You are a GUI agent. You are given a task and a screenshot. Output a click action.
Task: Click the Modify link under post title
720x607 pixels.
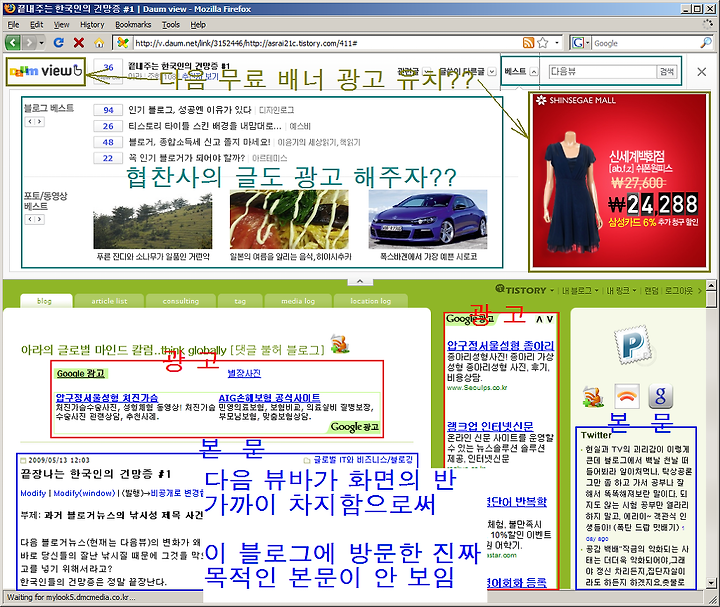tap(33, 493)
